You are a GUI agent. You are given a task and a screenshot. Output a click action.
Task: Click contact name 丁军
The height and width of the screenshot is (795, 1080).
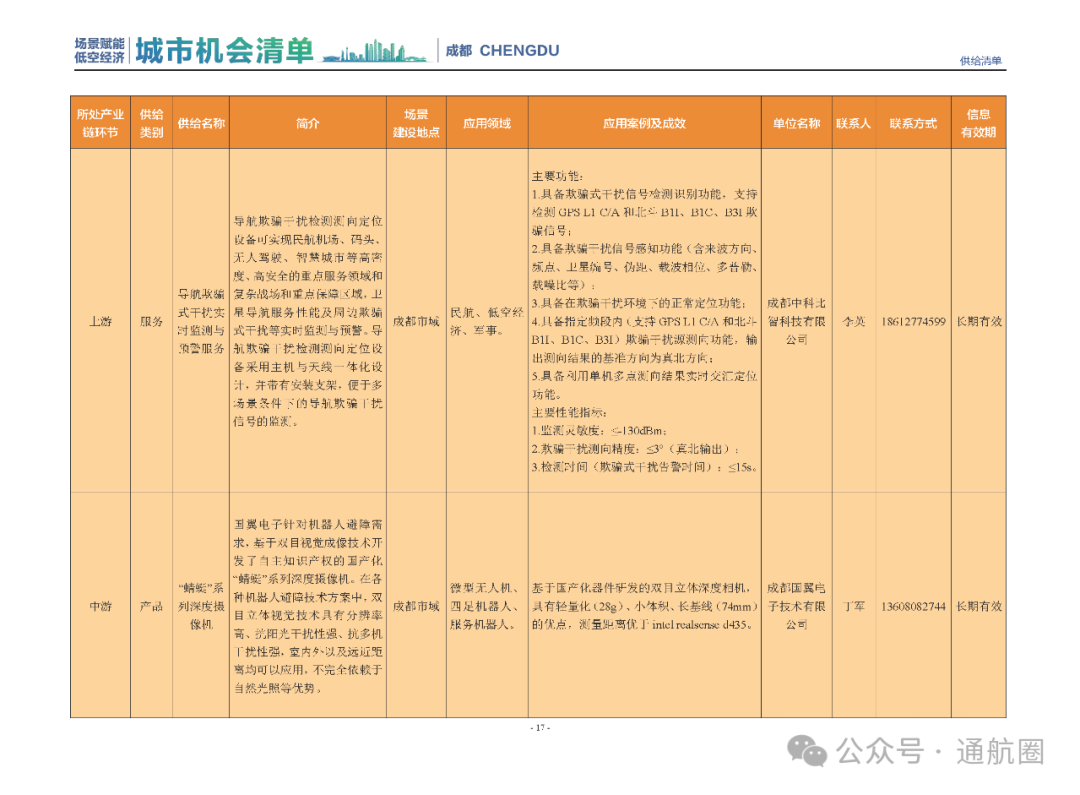click(x=853, y=606)
